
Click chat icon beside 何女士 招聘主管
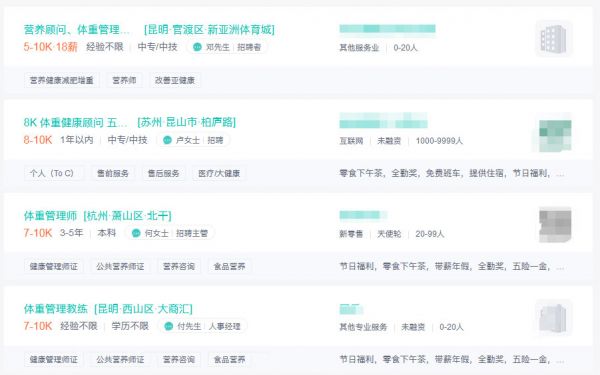pos(136,233)
